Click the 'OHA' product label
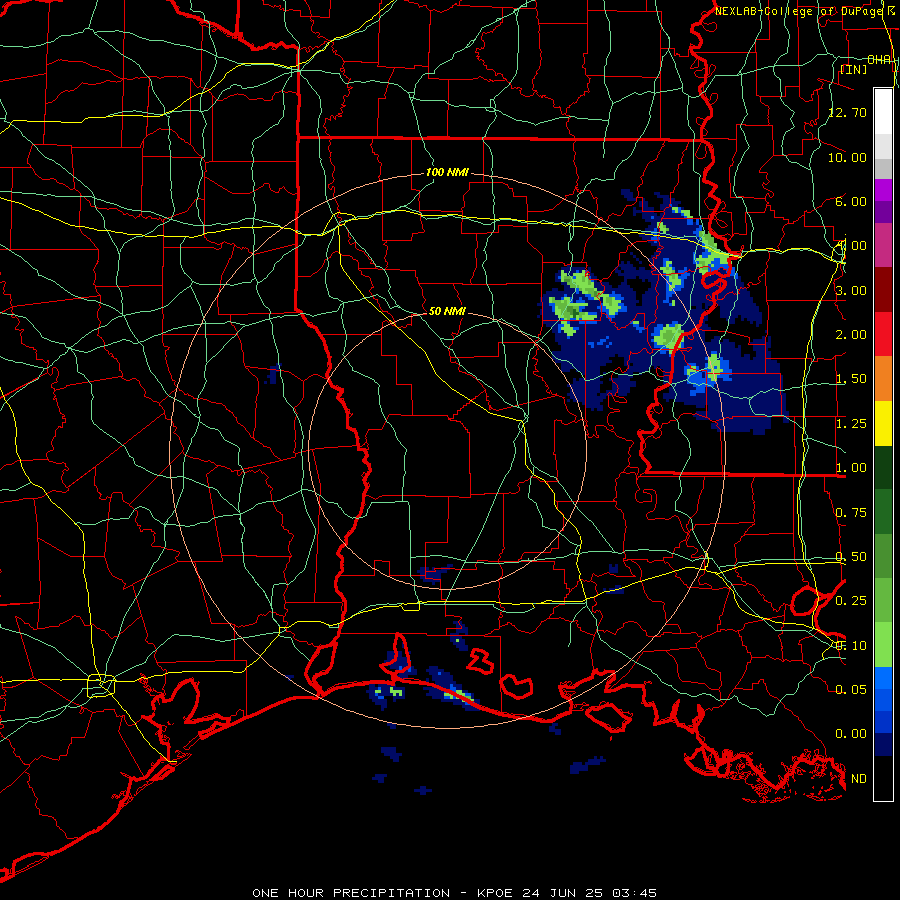The height and width of the screenshot is (900, 900). [879, 60]
